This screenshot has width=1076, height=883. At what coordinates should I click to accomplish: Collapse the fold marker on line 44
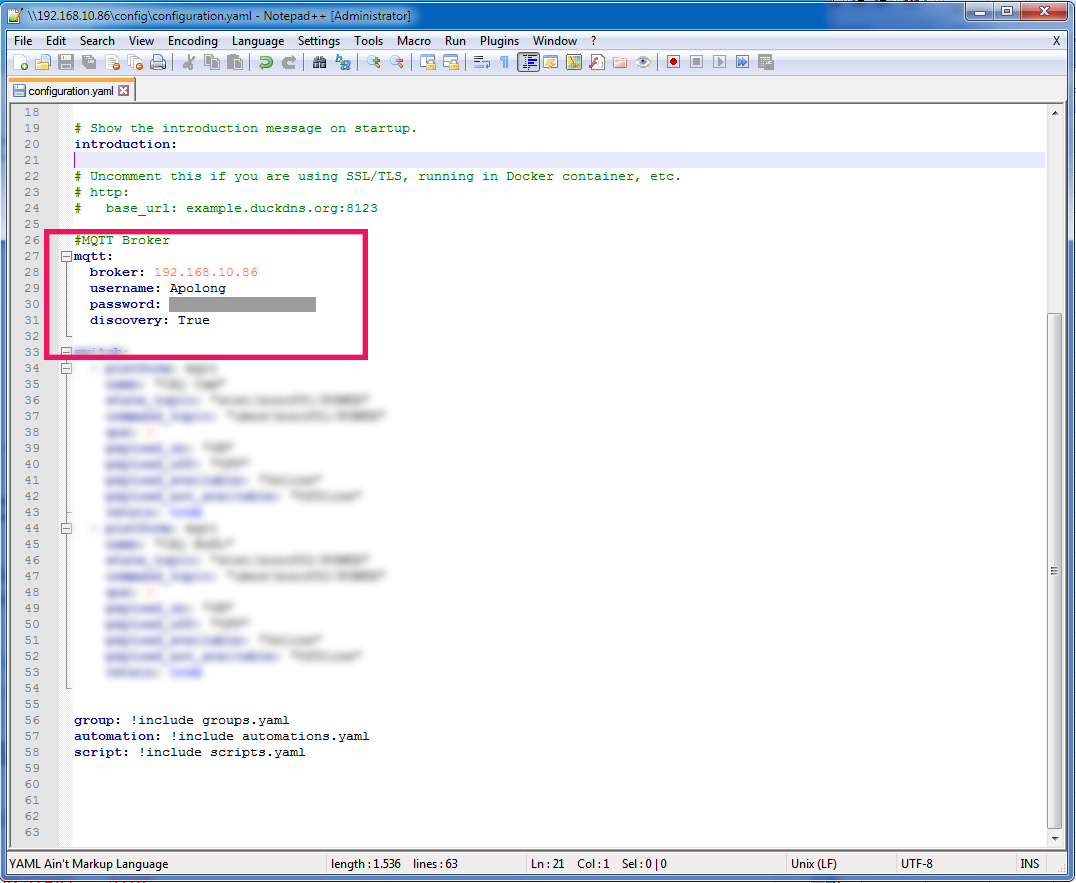pos(66,528)
